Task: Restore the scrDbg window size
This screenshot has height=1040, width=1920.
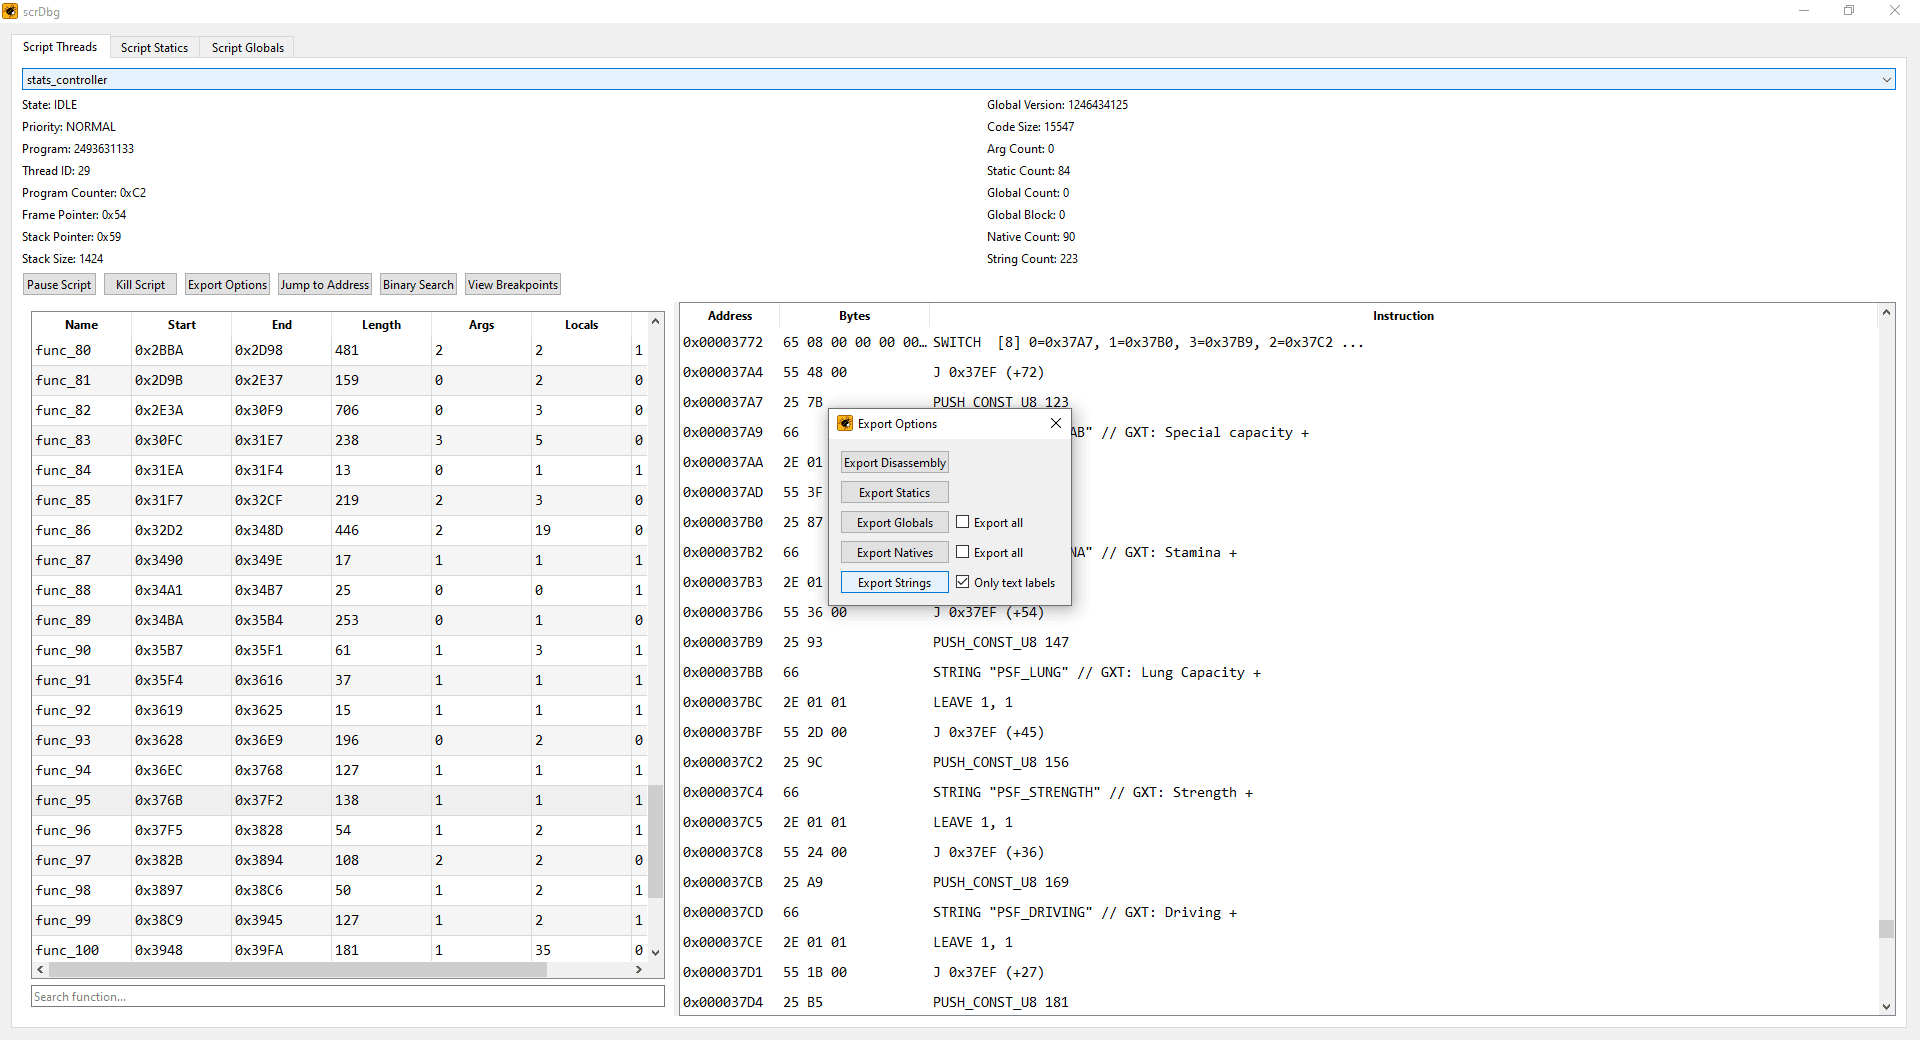Action: pyautogui.click(x=1849, y=11)
